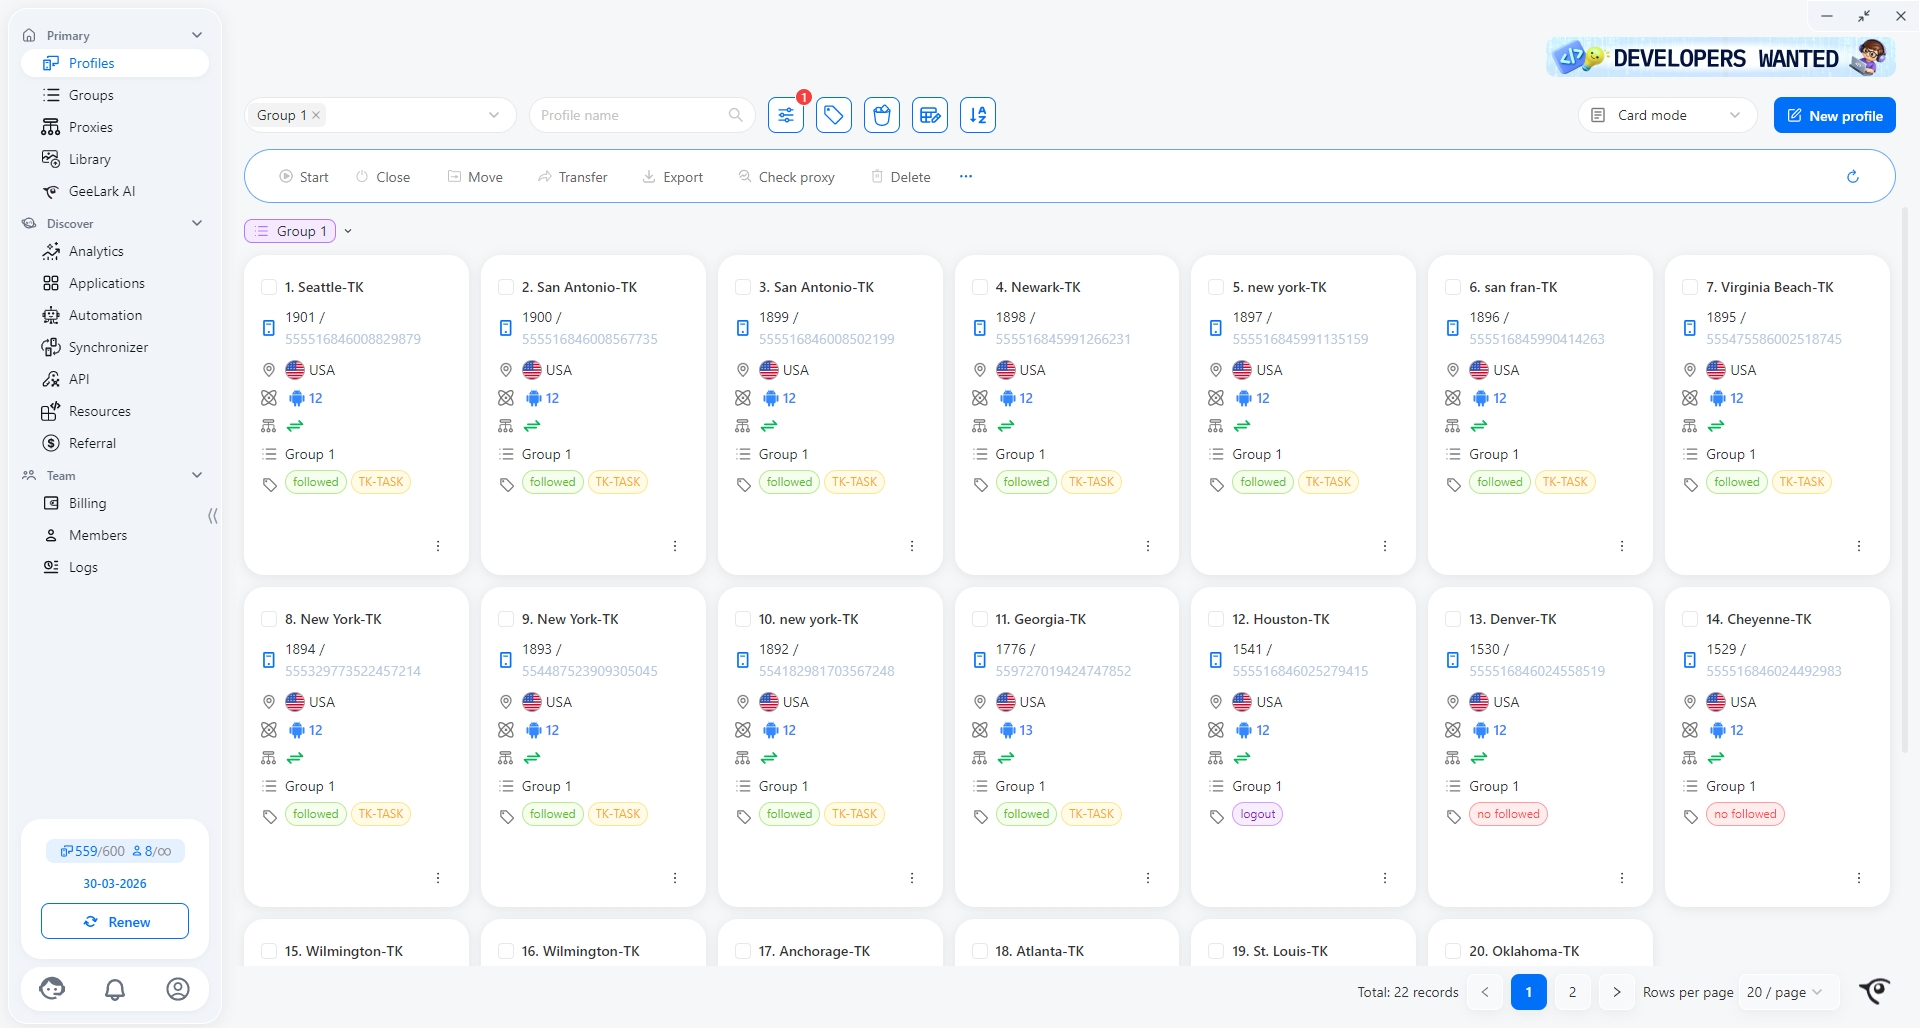This screenshot has height=1028, width=1920.
Task: Open the Profiles section in sidebar
Action: point(115,63)
